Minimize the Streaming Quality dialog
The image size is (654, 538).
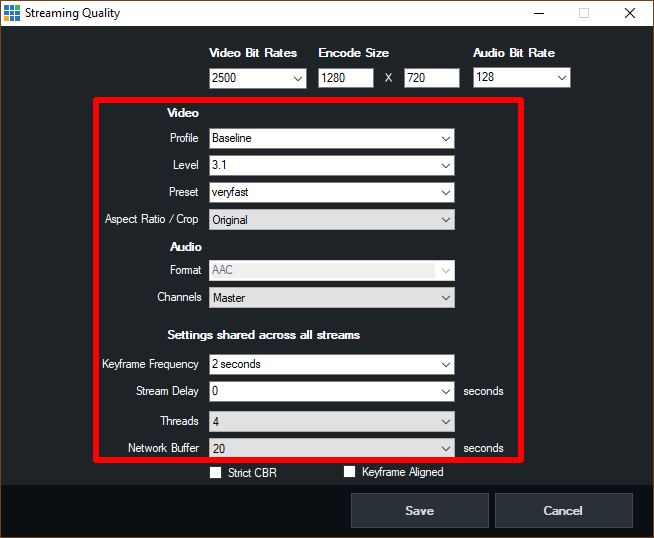(x=538, y=13)
